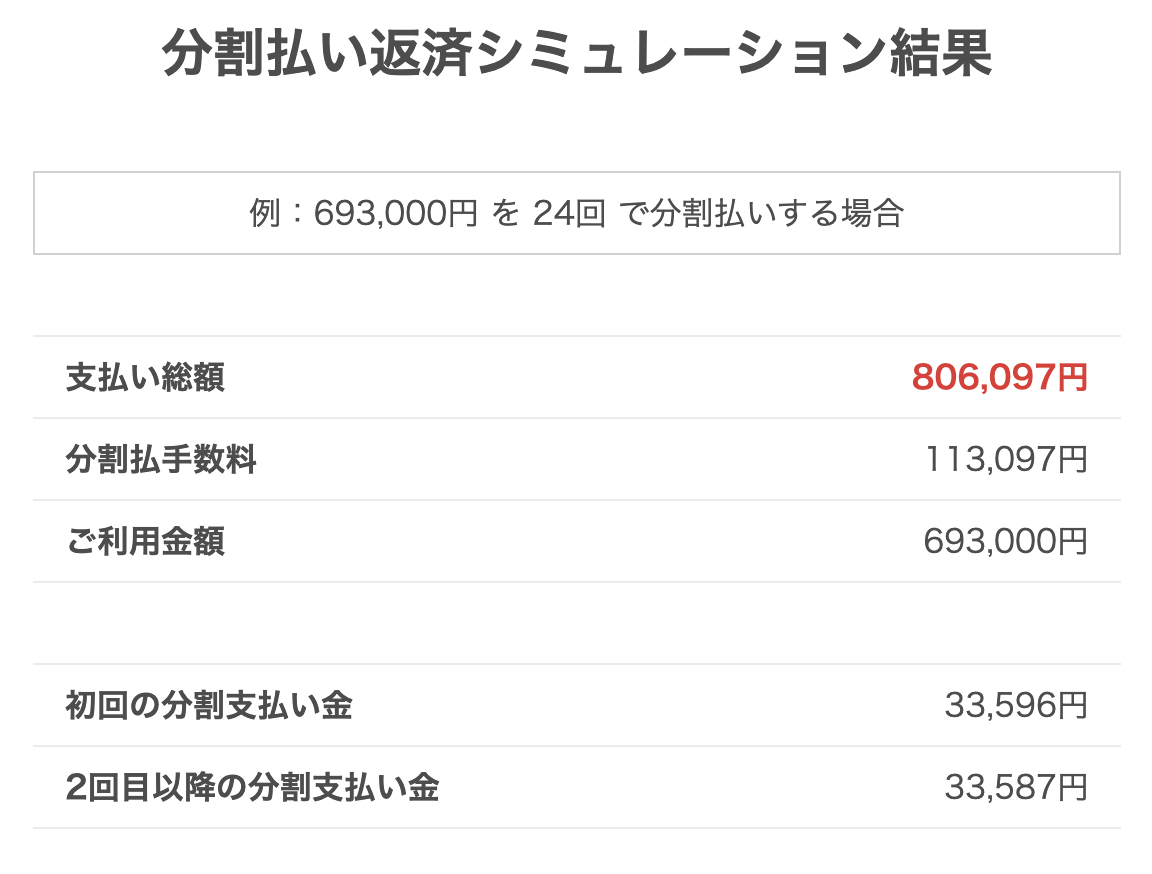Image resolution: width=1152 pixels, height=874 pixels.
Task: Click the 例 character in the example box
Action: pyautogui.click(x=264, y=214)
